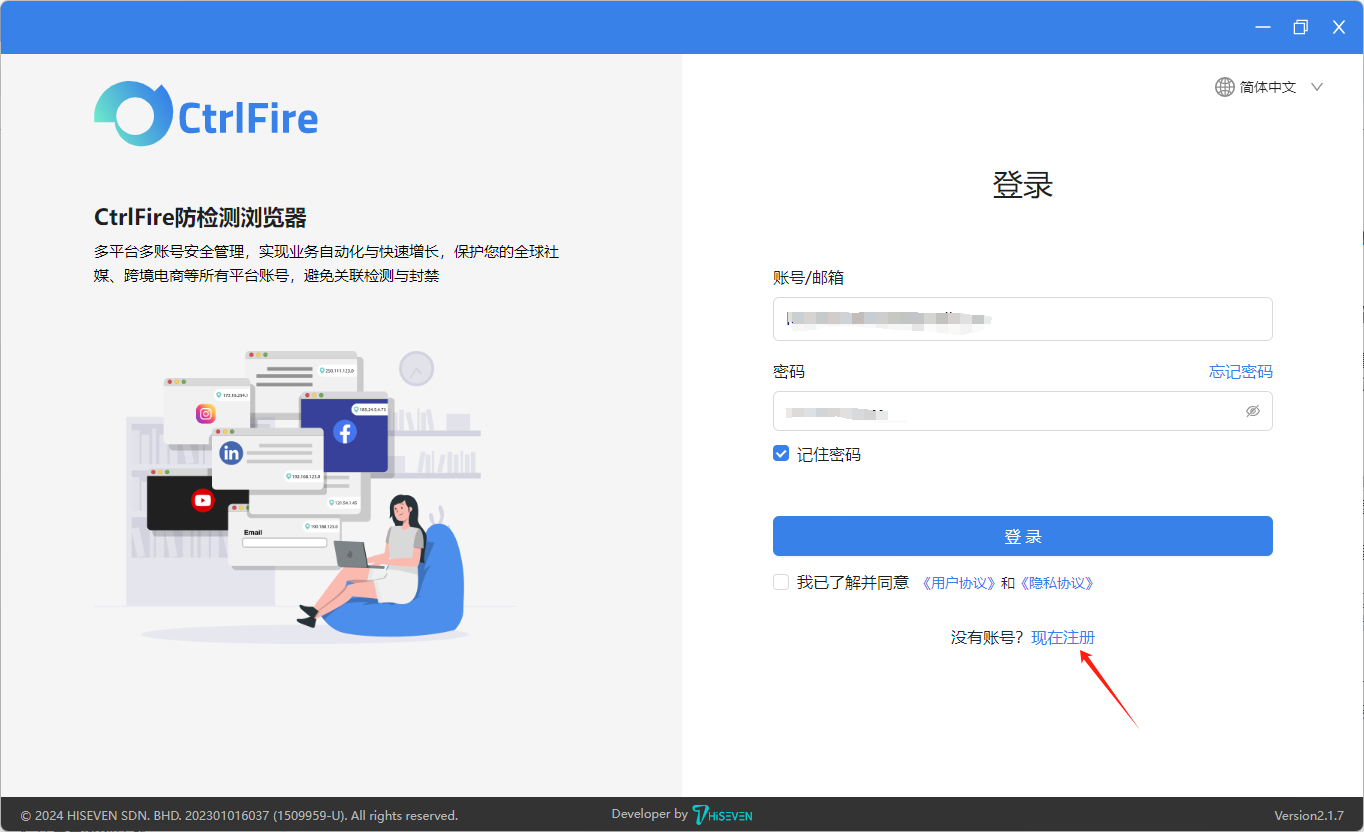Click the 账号/邮箱 input field

[x=1022, y=319]
